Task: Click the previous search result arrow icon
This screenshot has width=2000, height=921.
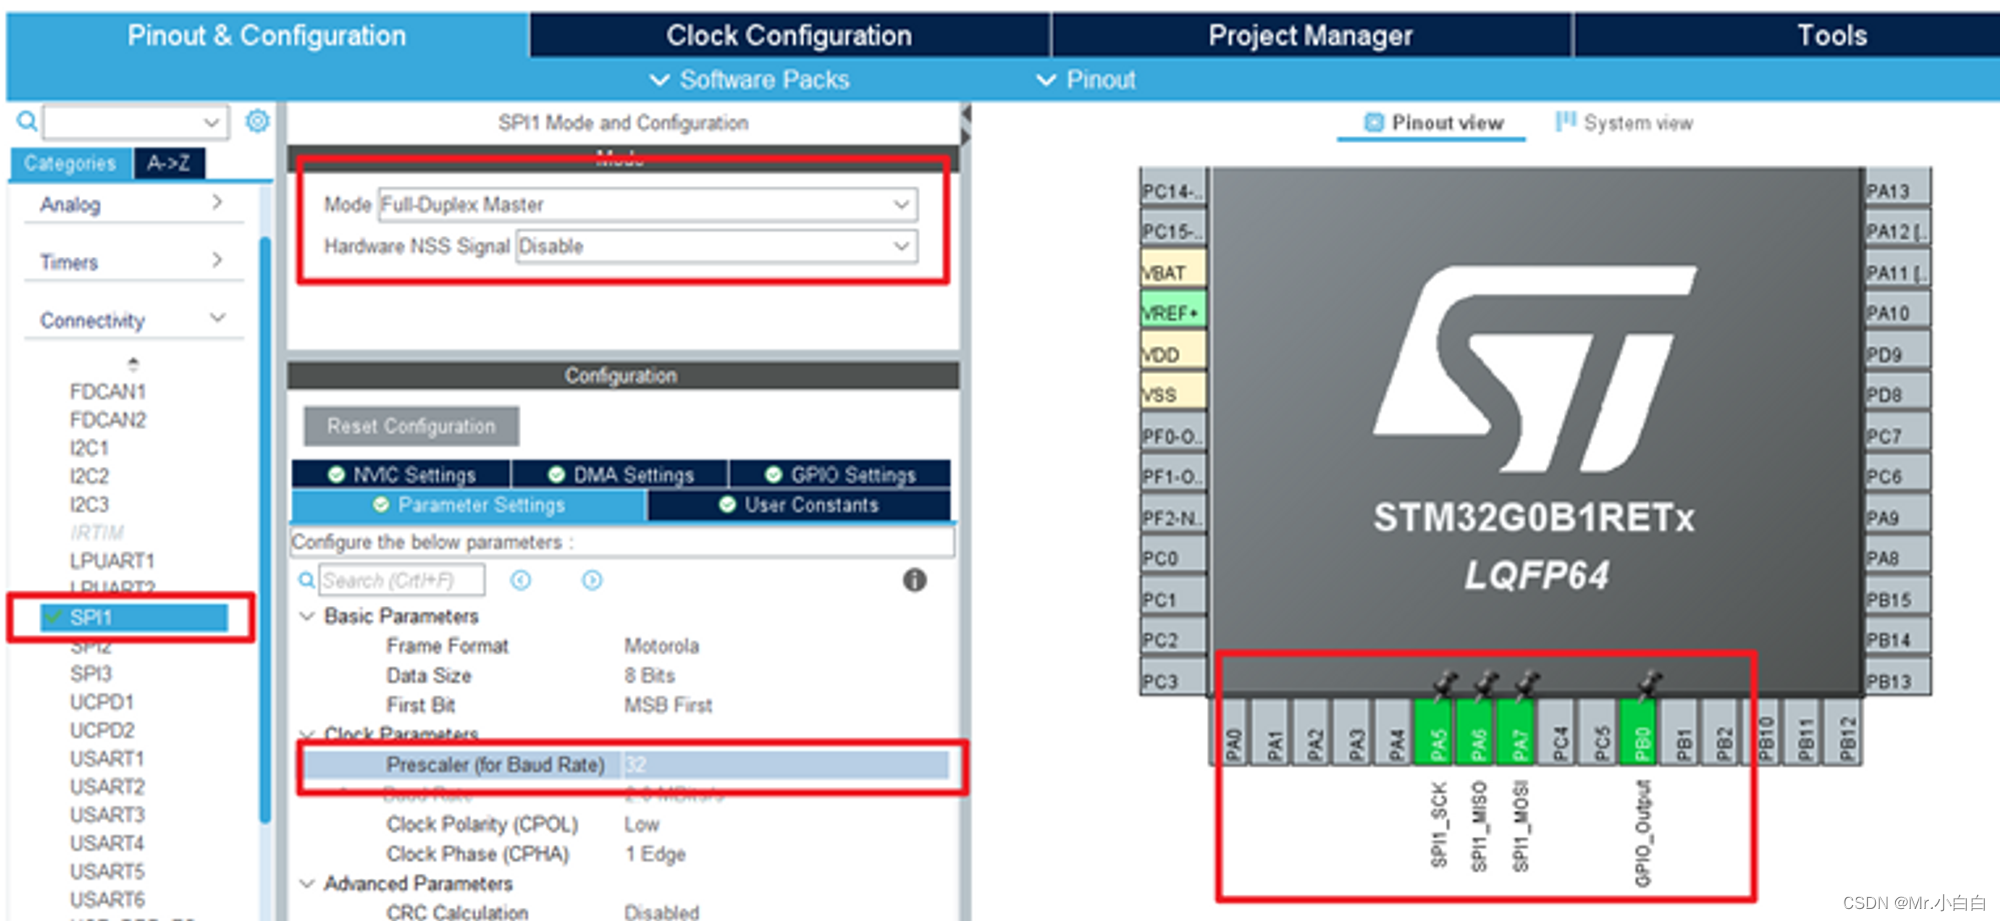Action: pyautogui.click(x=521, y=580)
